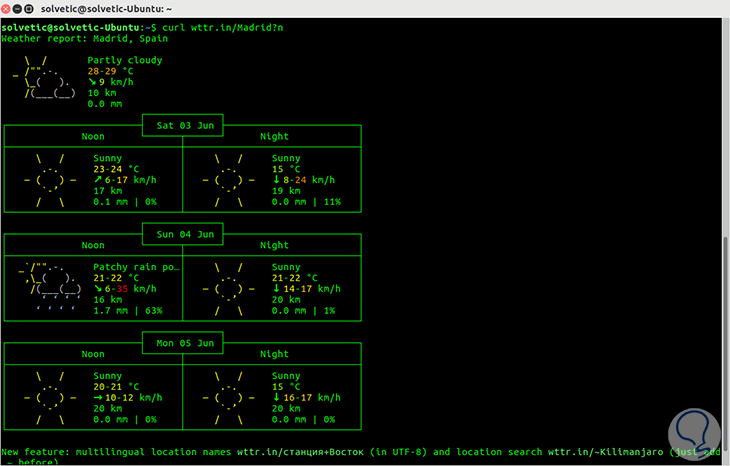Click Saturday night precipitation 0.0 mm | 11%

point(306,202)
